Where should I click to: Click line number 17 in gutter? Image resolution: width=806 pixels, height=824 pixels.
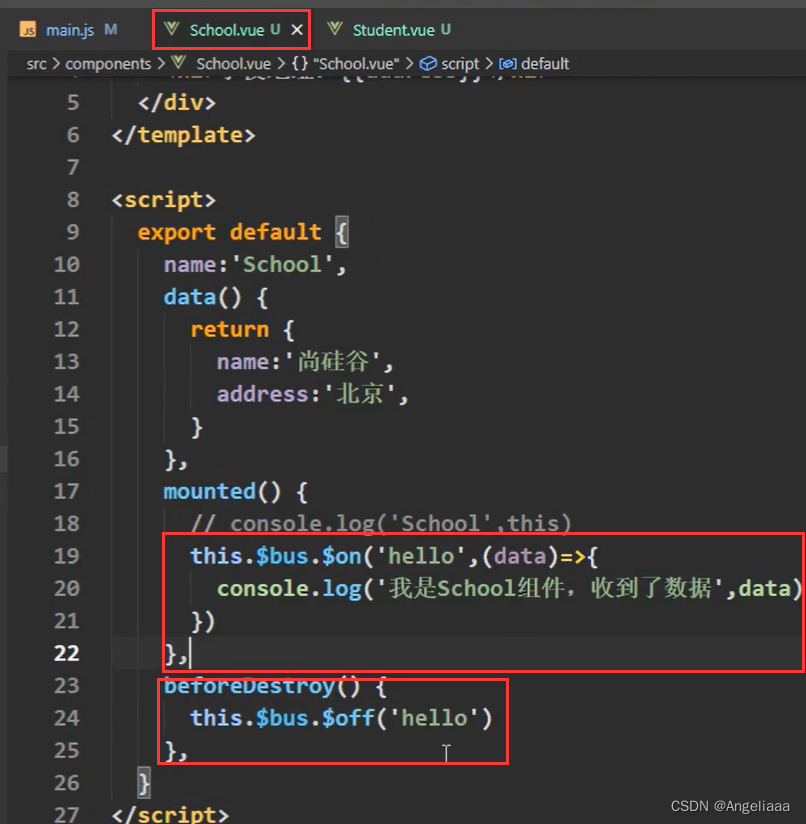67,491
